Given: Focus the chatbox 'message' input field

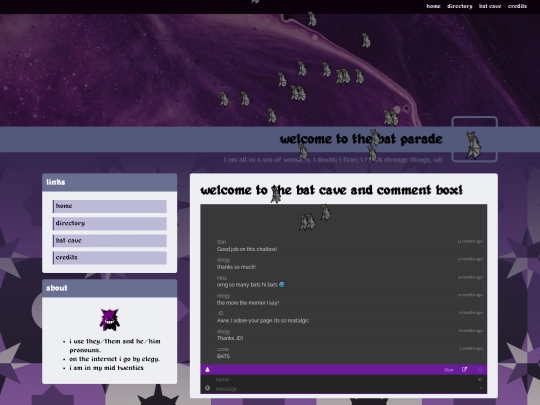Looking at the screenshot, I should coord(344,388).
